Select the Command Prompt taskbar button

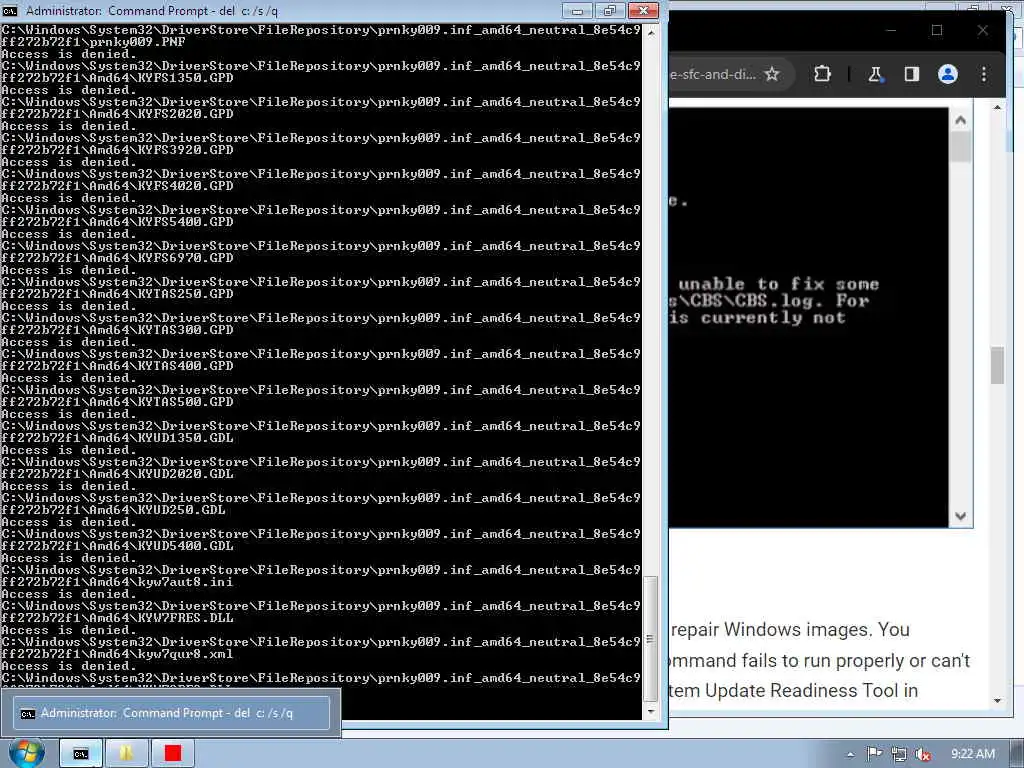(81, 754)
